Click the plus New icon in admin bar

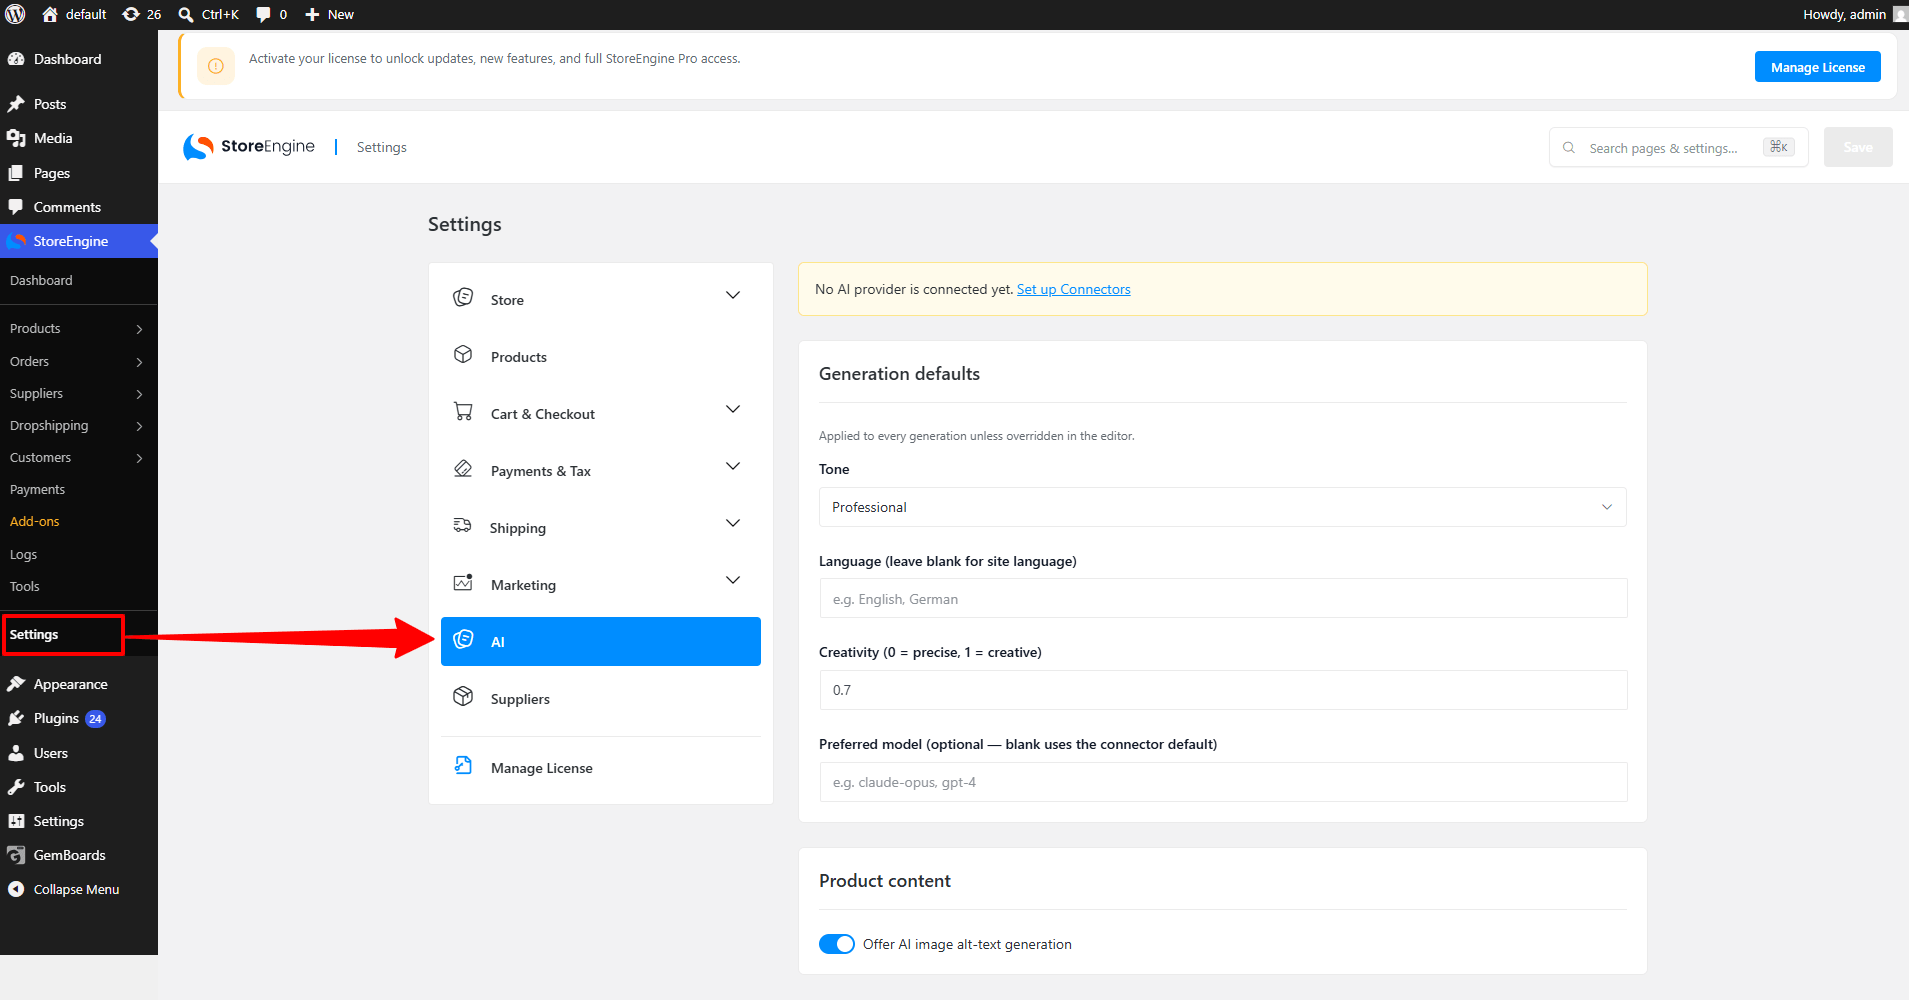click(x=312, y=14)
